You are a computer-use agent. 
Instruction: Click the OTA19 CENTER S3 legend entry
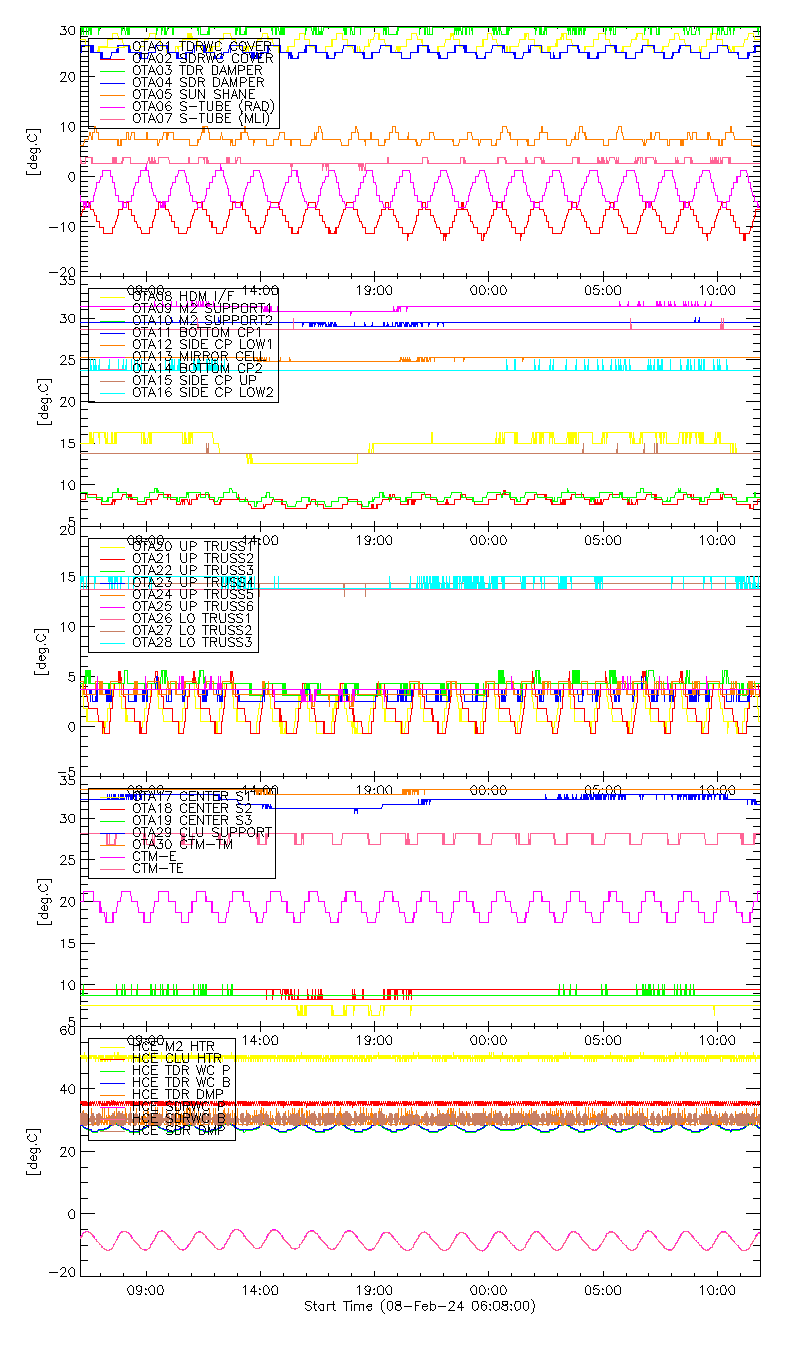192,820
